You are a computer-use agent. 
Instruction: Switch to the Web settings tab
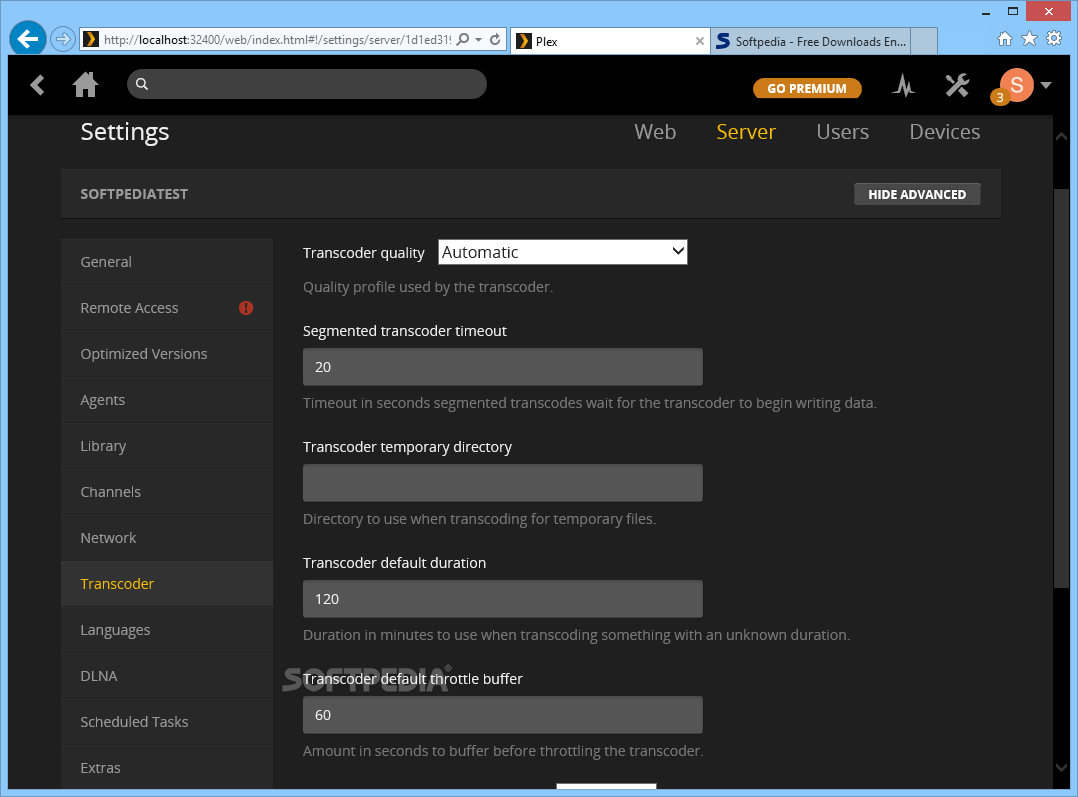(x=654, y=131)
